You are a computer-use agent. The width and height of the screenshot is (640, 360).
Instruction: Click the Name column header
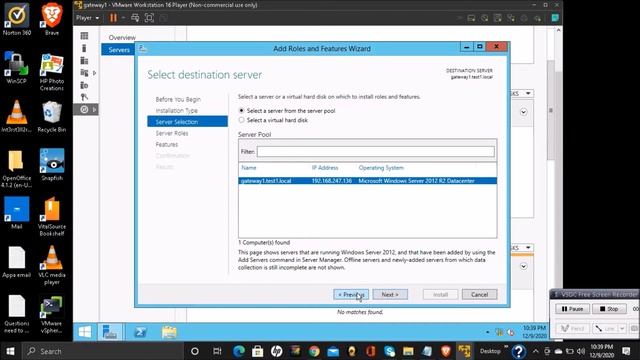[249, 168]
